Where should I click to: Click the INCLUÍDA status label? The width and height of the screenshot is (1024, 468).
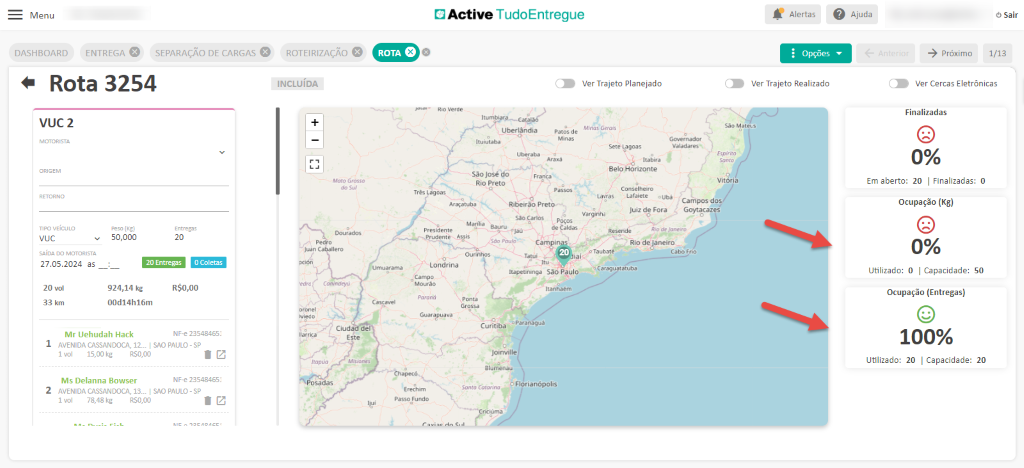(298, 84)
